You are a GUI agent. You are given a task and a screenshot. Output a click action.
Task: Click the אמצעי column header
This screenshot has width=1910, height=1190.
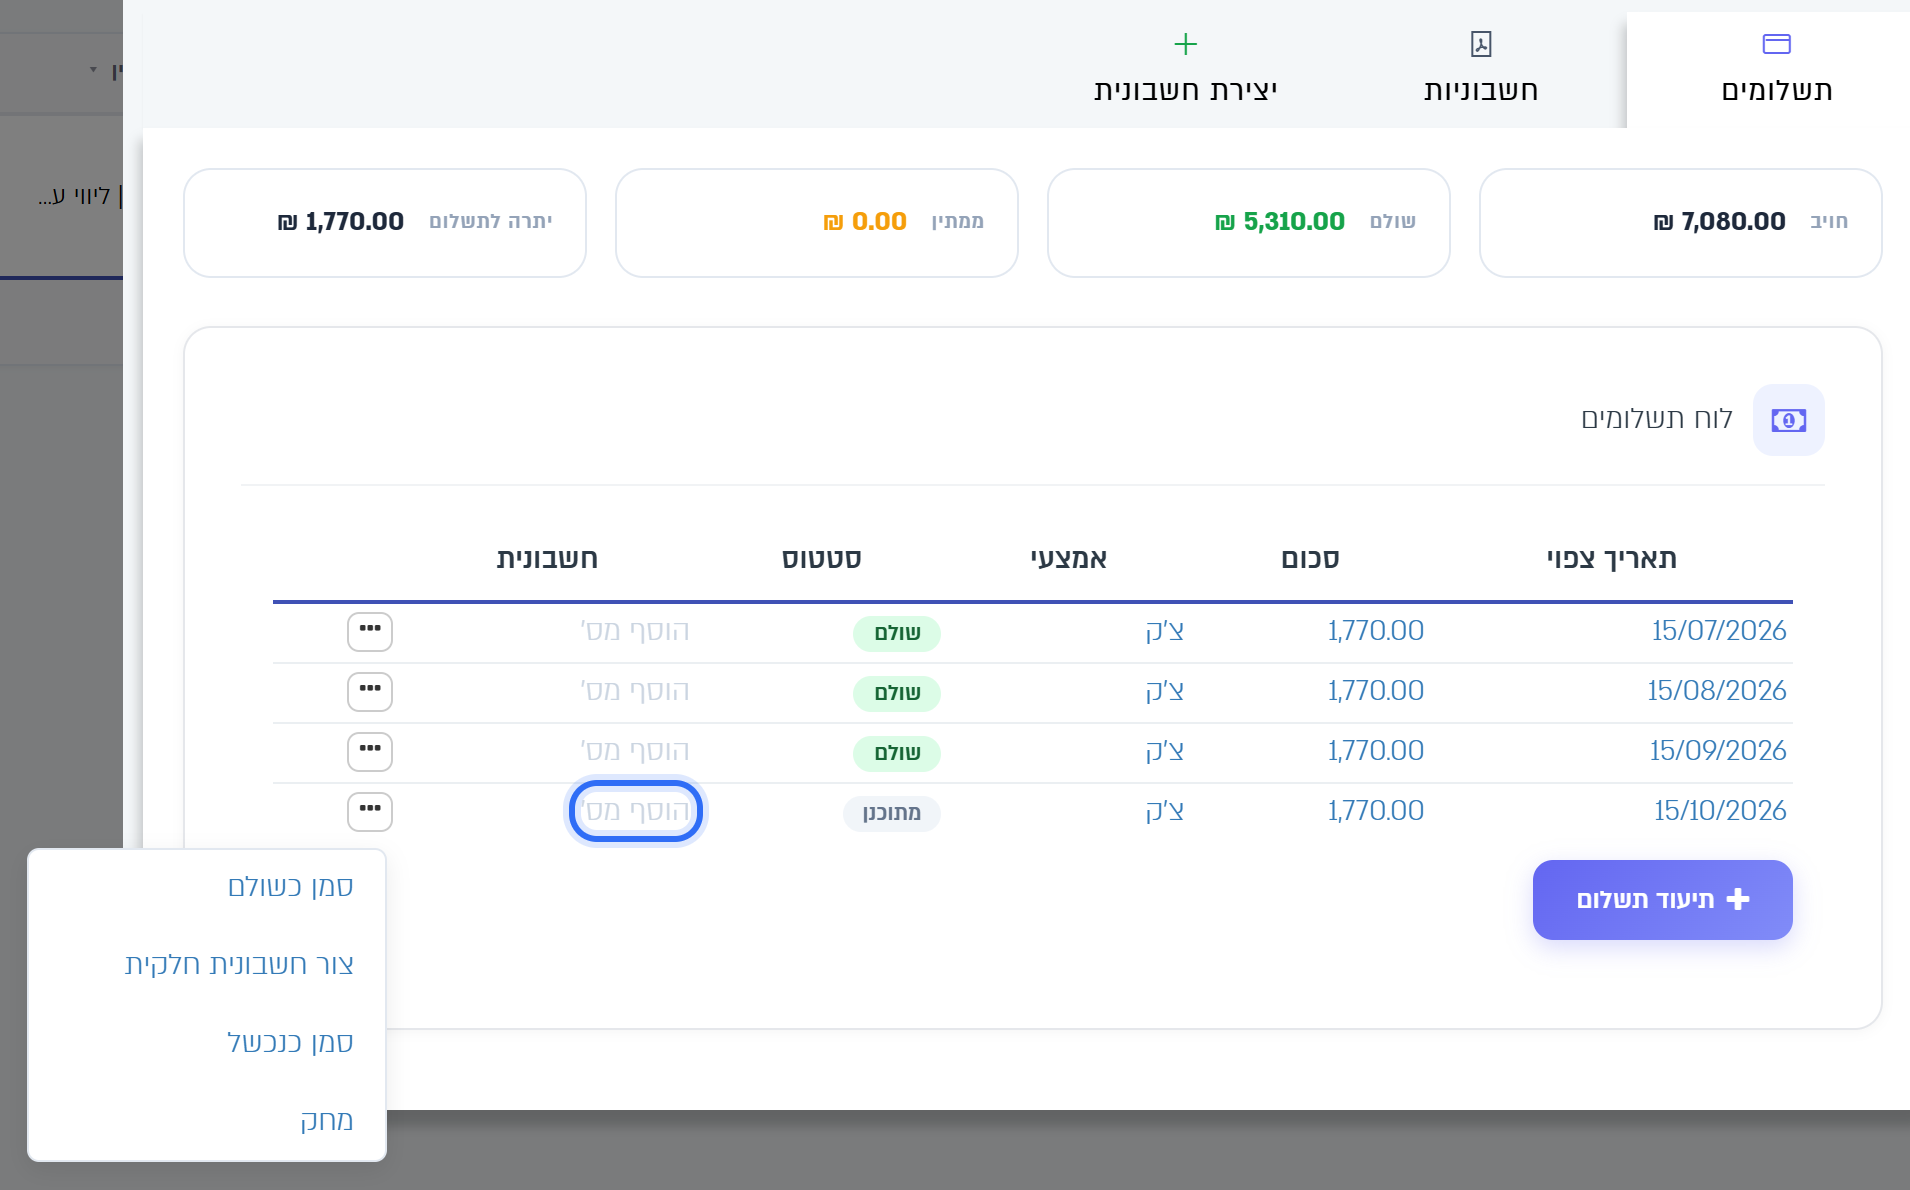pos(1069,559)
